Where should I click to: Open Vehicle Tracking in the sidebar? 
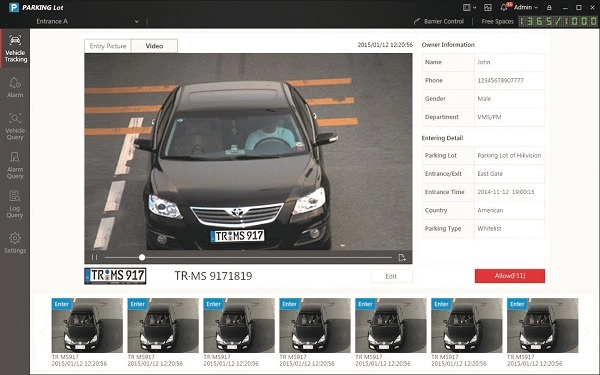click(x=15, y=49)
